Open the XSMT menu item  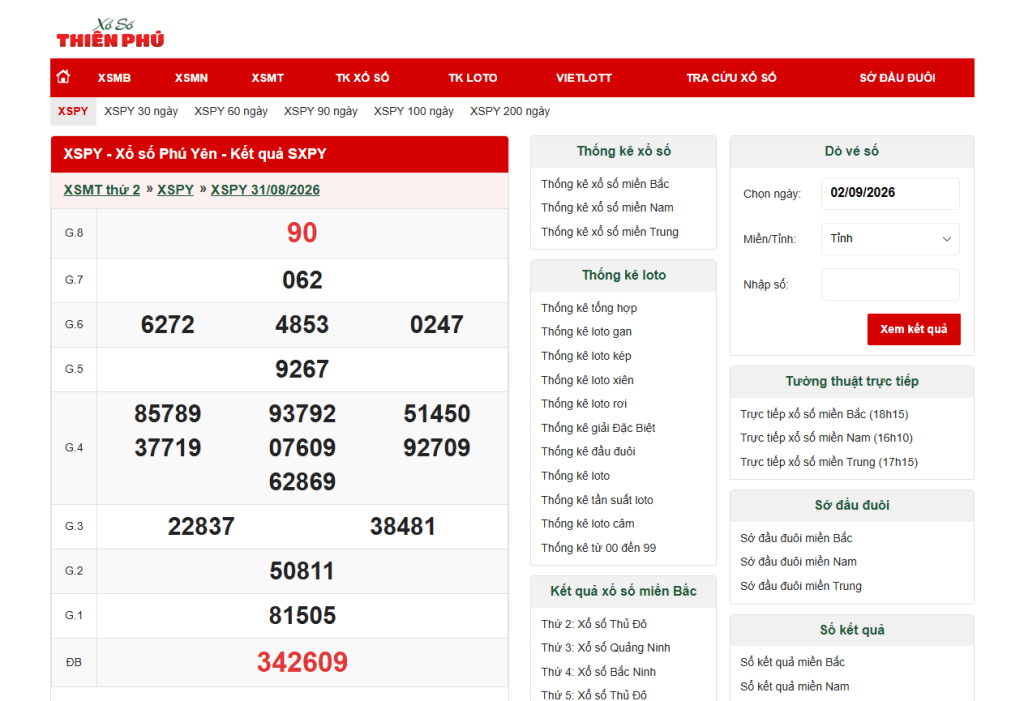point(268,78)
